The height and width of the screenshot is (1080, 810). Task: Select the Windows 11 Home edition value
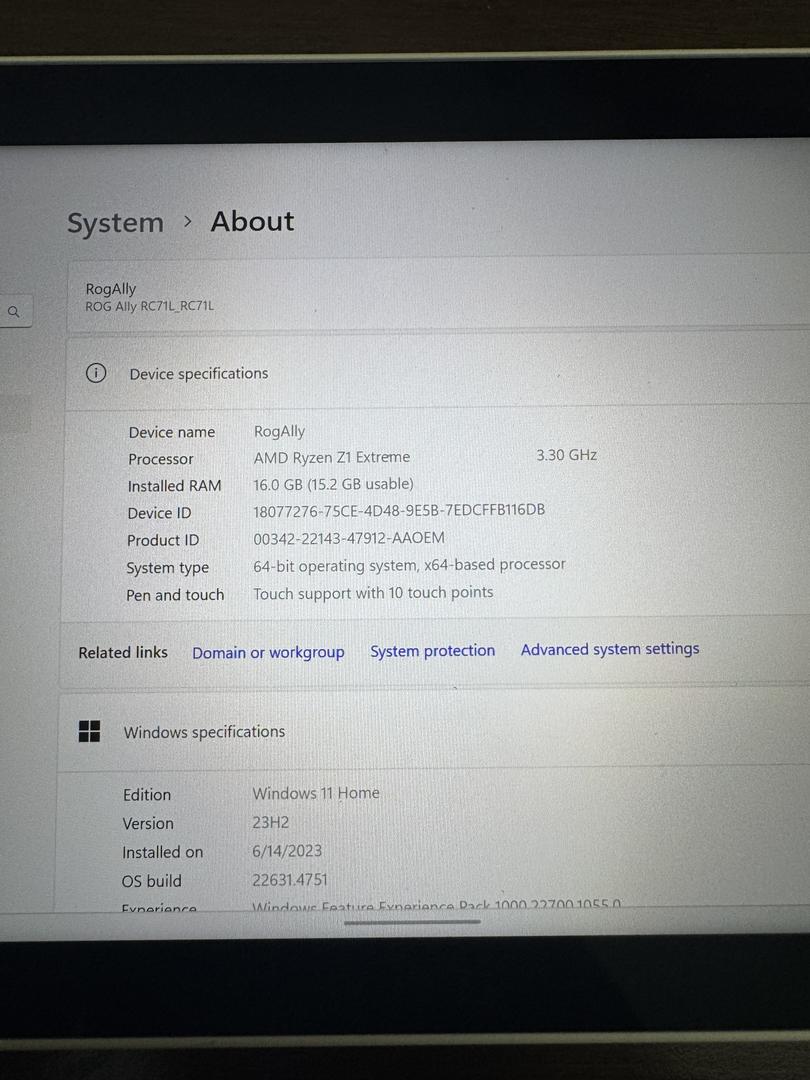(315, 793)
